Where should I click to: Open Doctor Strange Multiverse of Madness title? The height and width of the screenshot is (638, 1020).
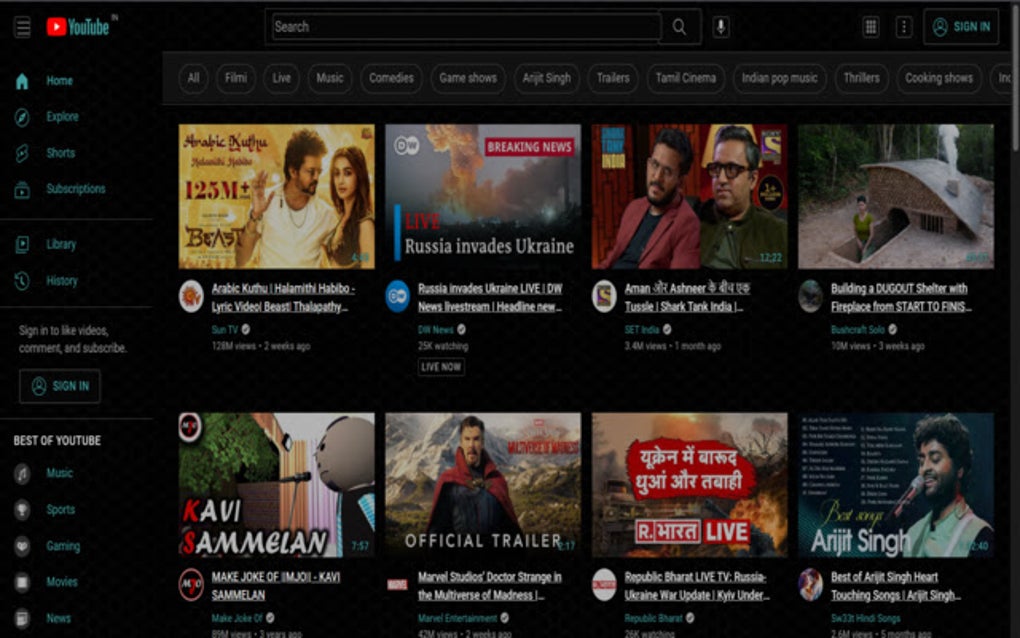pyautogui.click(x=489, y=585)
